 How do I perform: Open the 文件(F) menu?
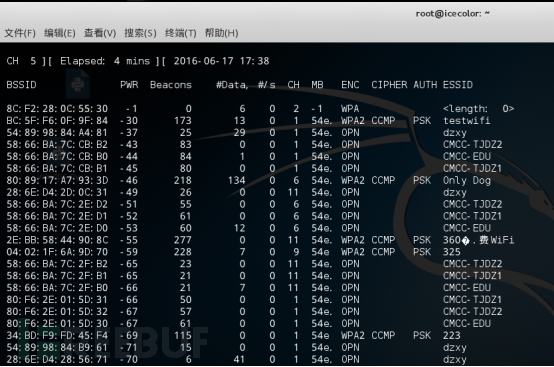click(x=20, y=33)
